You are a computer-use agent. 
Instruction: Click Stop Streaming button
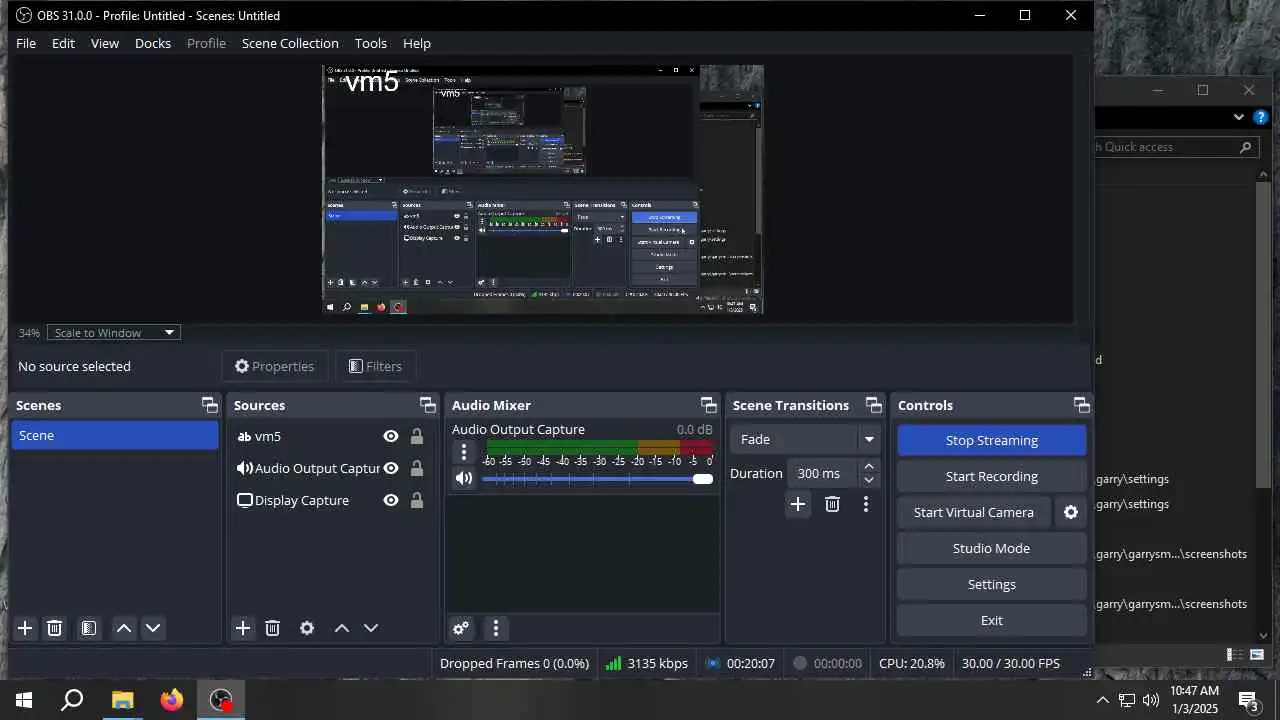coord(991,440)
